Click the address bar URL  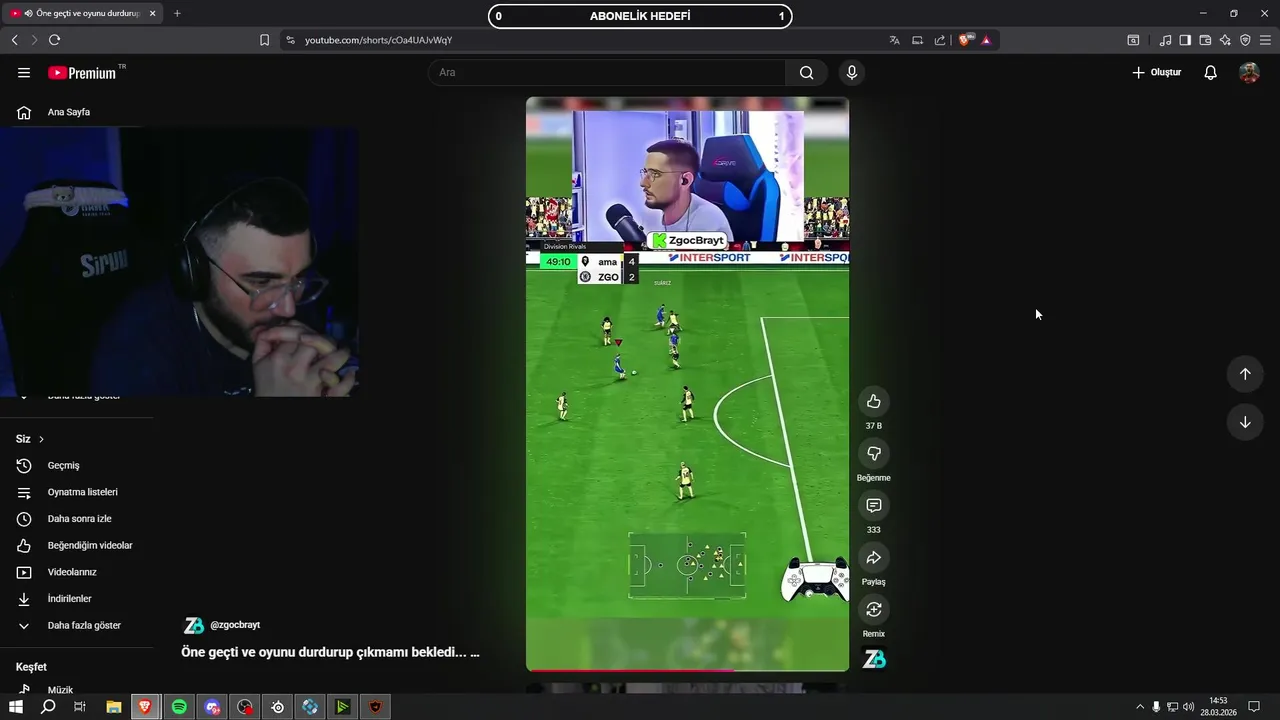point(378,40)
